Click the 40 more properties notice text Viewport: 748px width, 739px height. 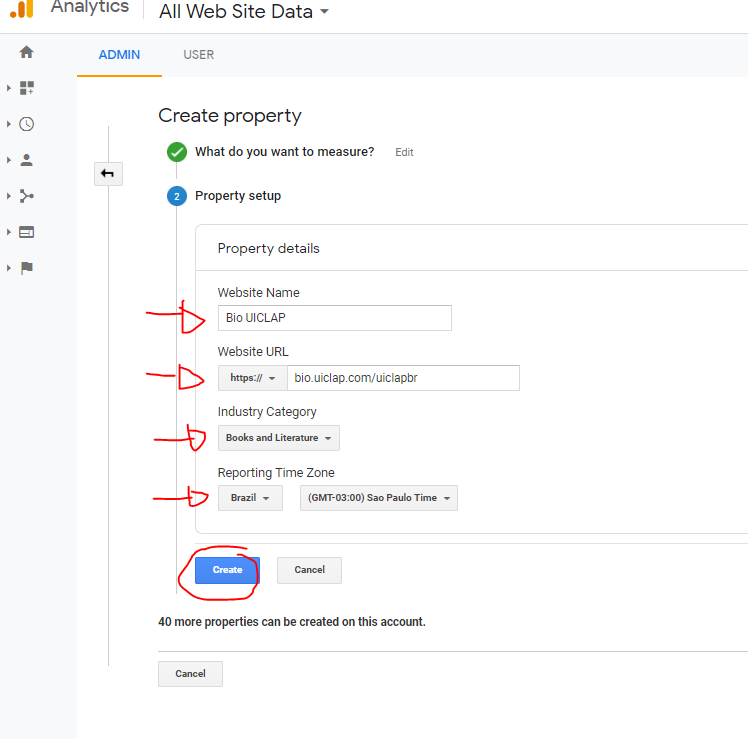coord(292,622)
